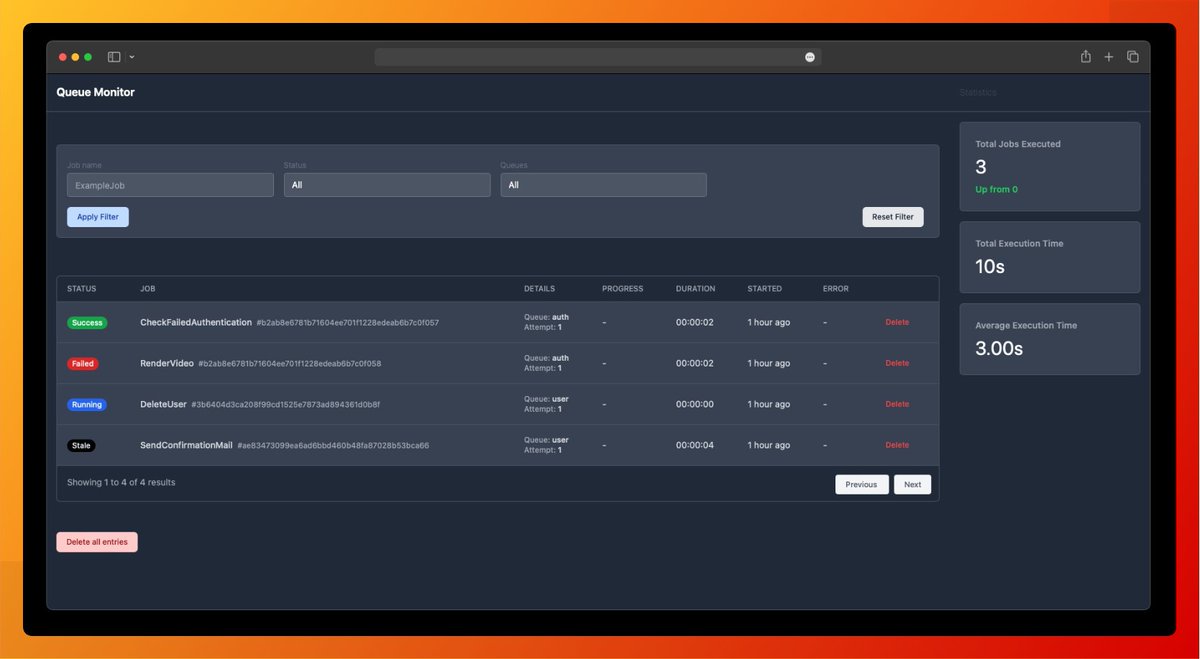Select the SendConfirmationMail job name
The width and height of the screenshot is (1200, 659).
[186, 445]
